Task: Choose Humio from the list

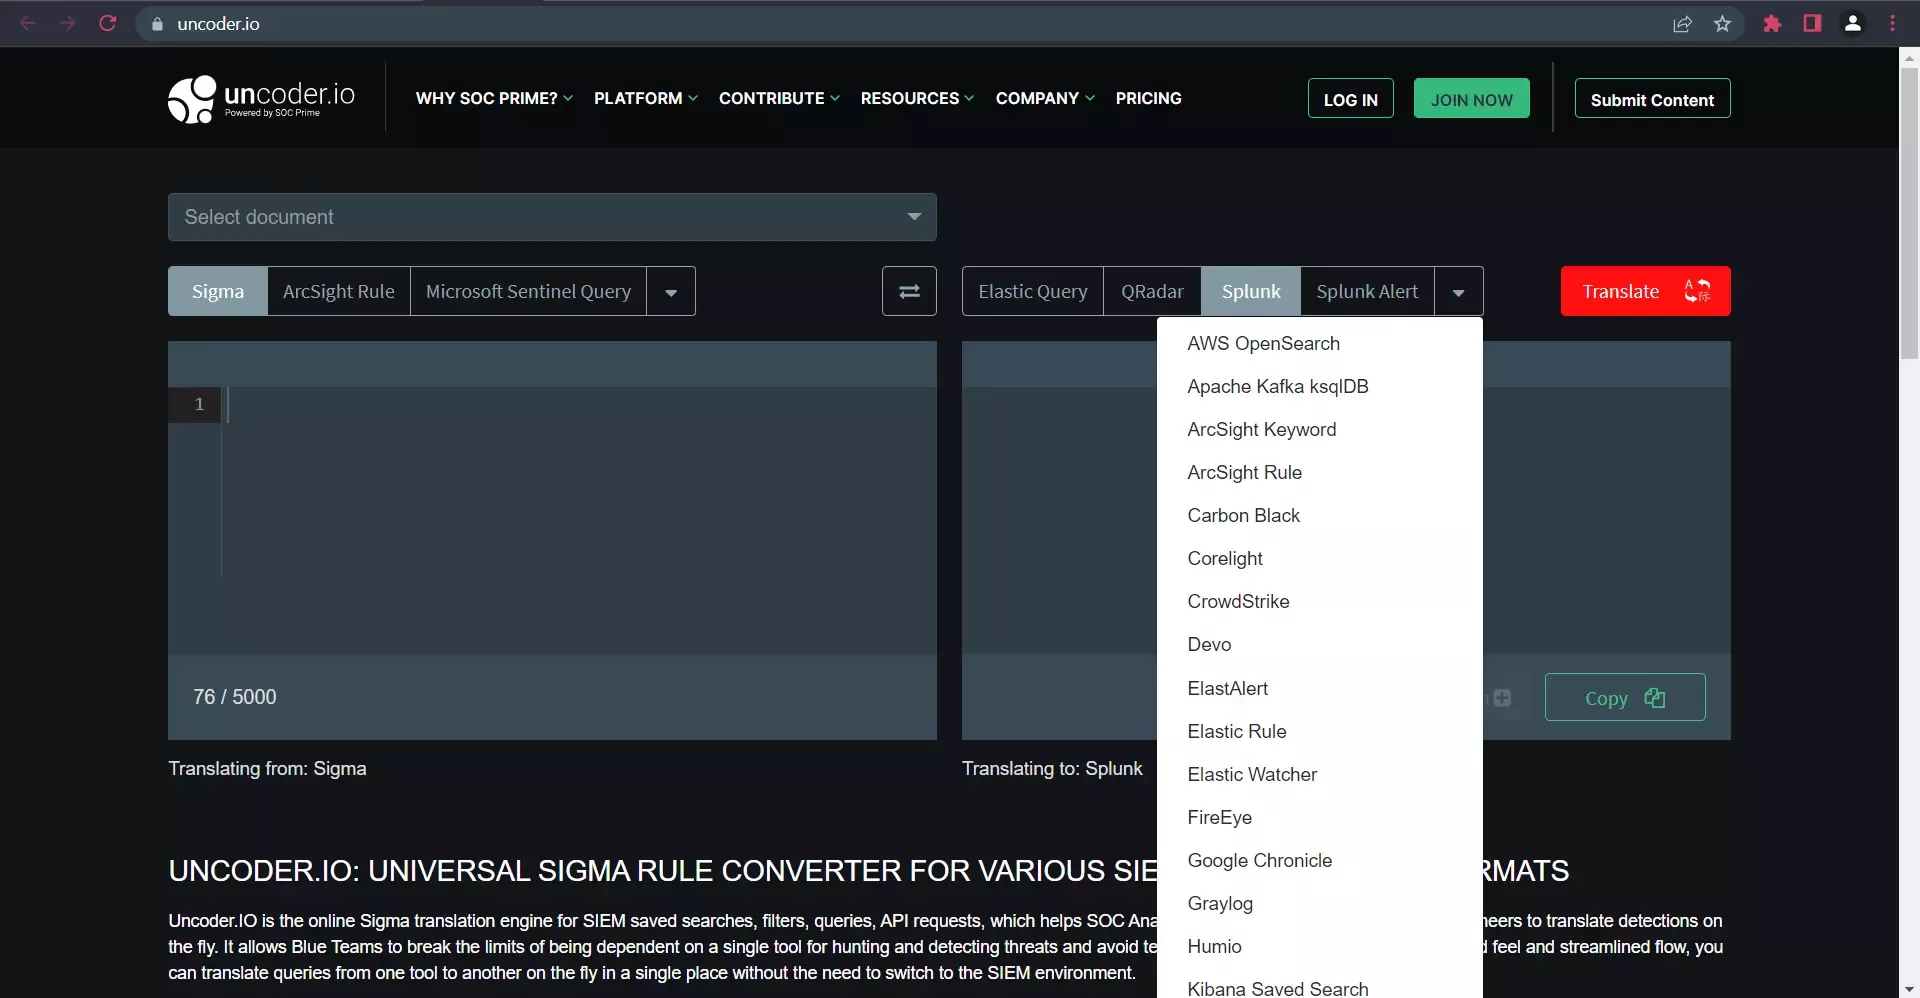Action: coord(1319,946)
